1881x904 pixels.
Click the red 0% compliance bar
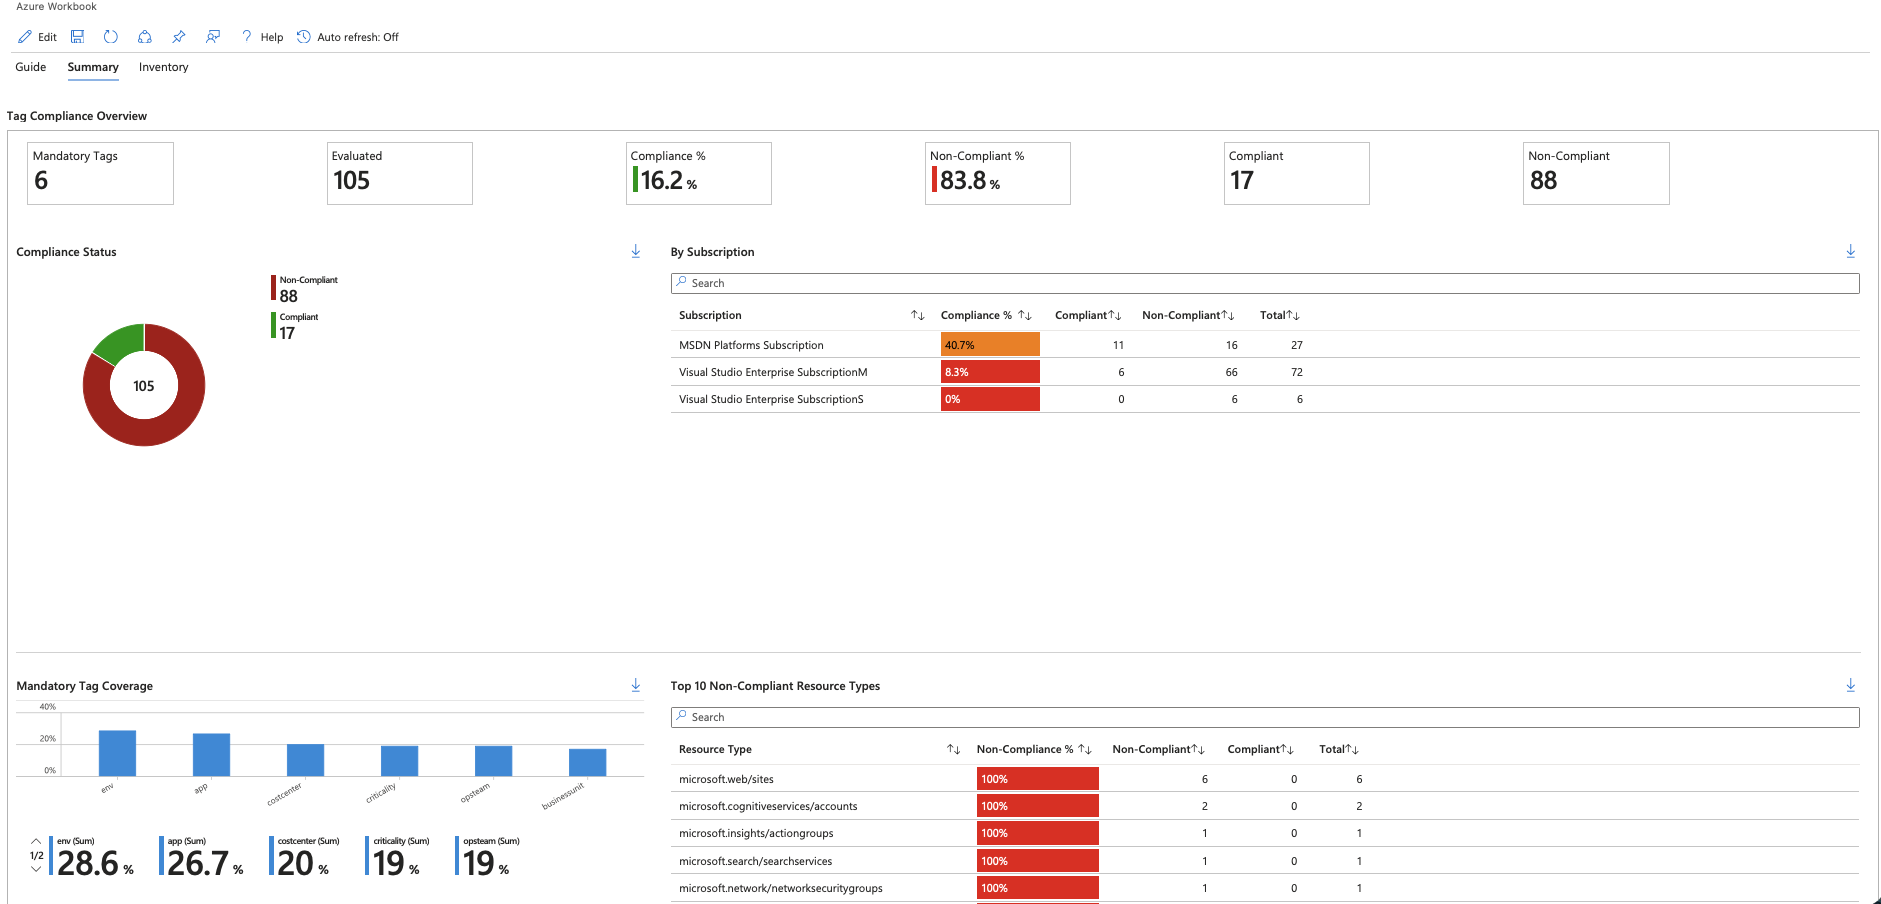point(990,399)
